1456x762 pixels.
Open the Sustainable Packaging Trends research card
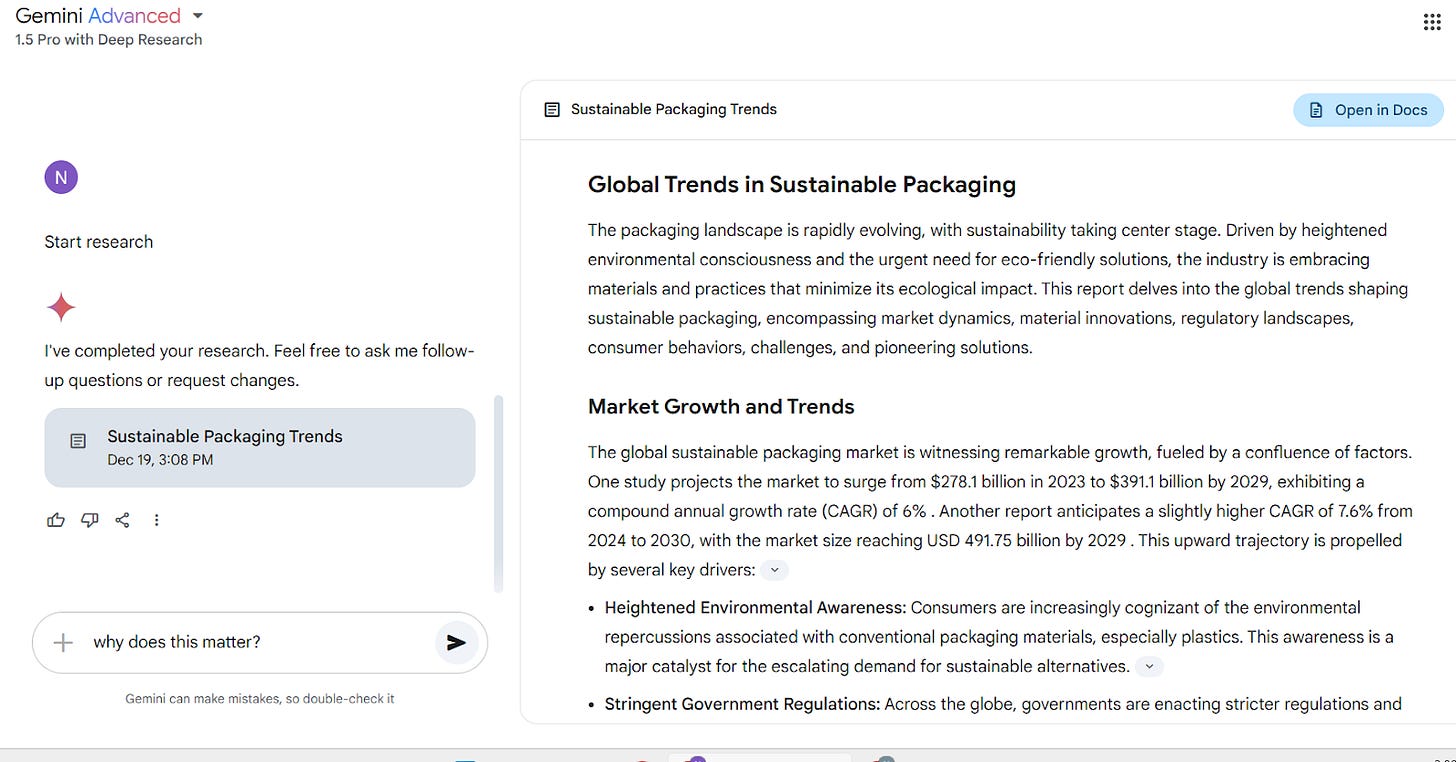(x=259, y=446)
